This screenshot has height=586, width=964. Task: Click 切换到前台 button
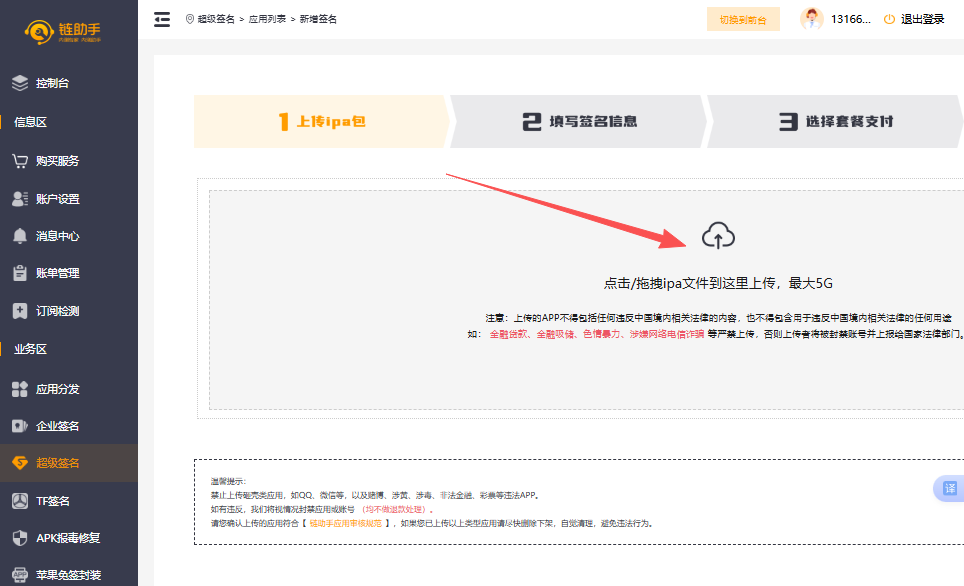[743, 19]
